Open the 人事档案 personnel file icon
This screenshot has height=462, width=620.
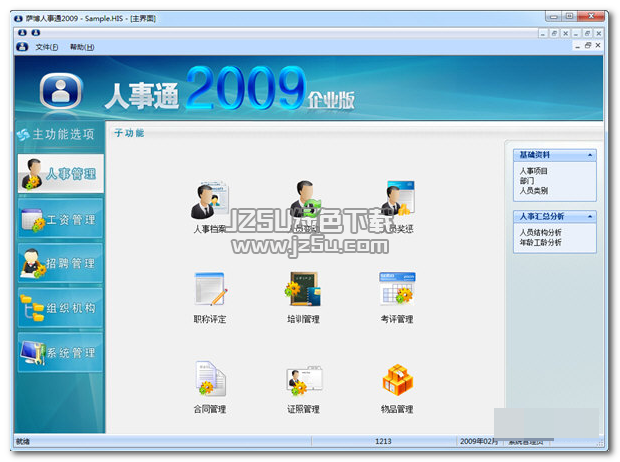[x=210, y=201]
